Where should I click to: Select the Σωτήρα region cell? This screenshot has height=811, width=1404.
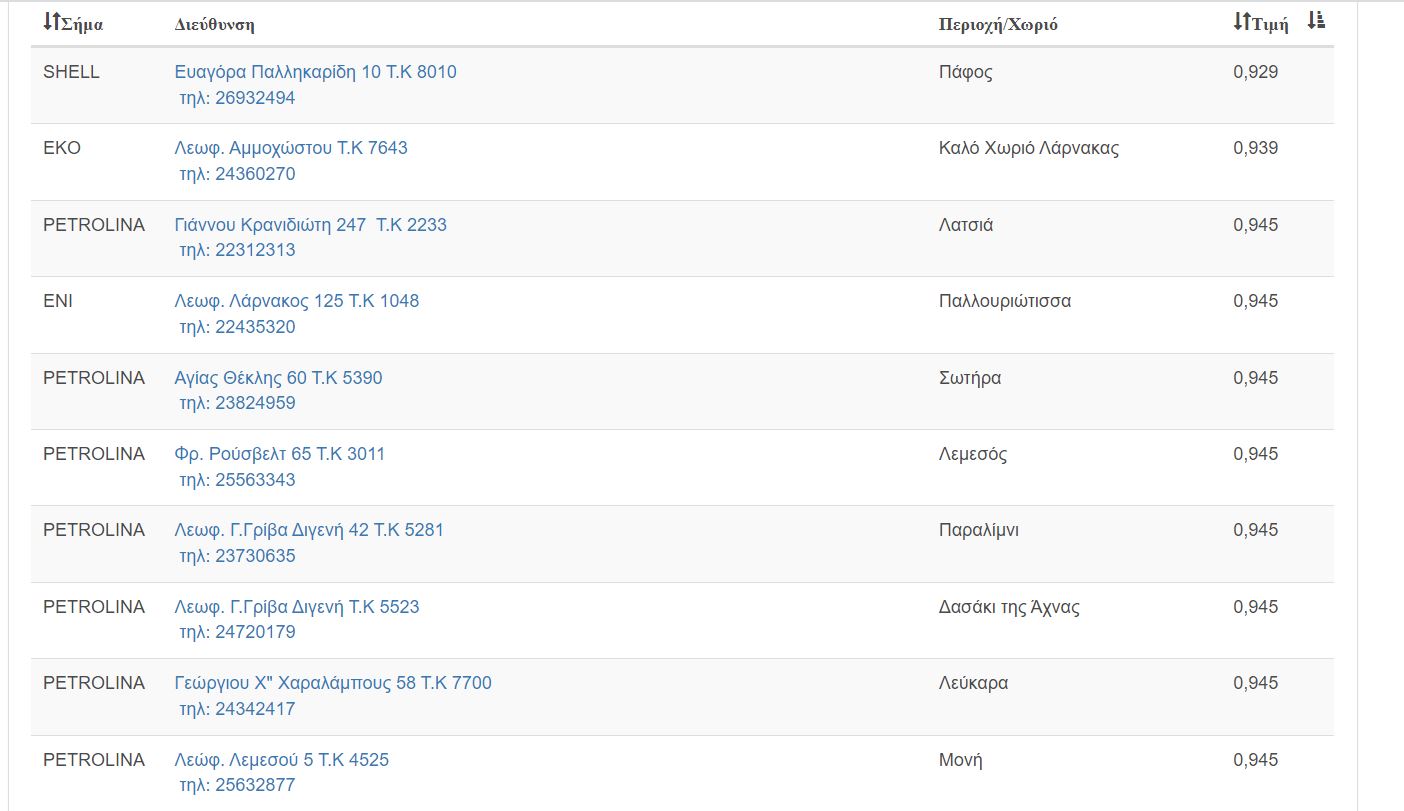point(970,378)
